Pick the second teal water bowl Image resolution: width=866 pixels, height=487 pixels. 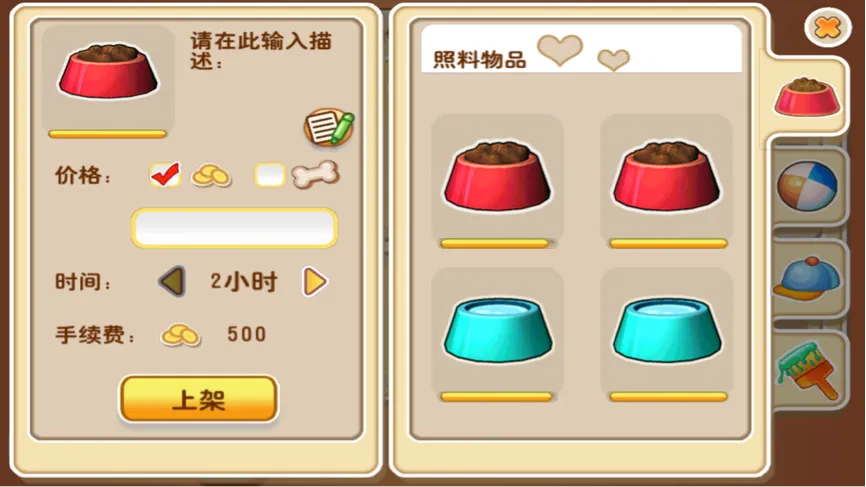pyautogui.click(x=667, y=335)
